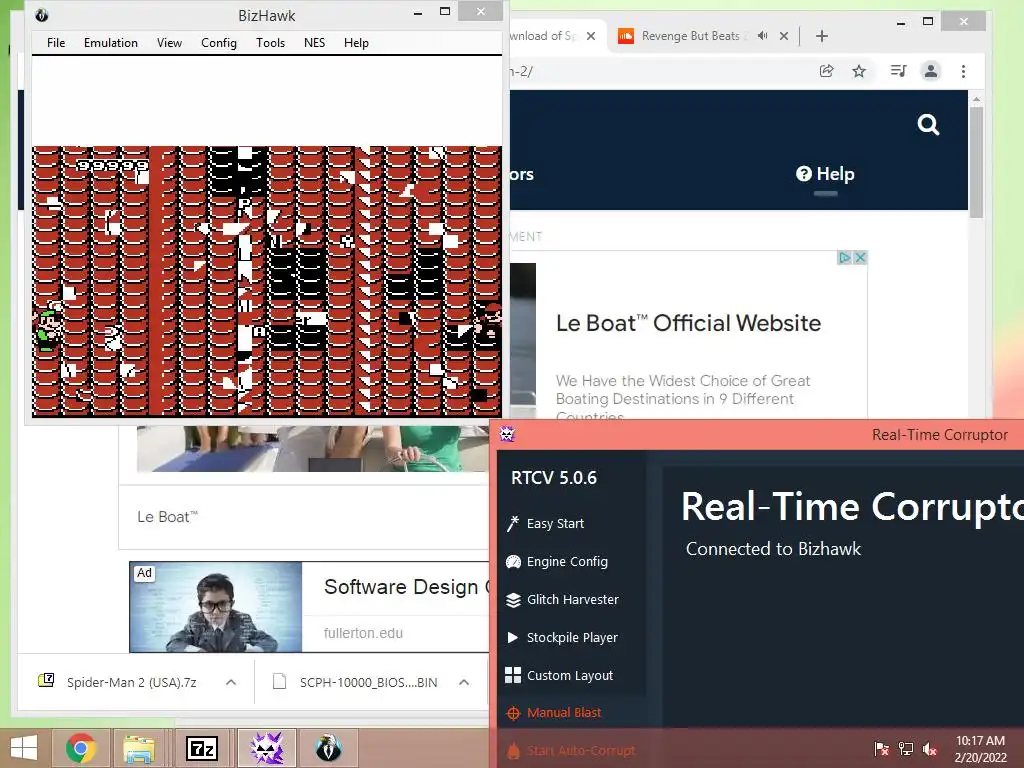Mute audio on the Revenge But Beats tab
The width and height of the screenshot is (1024, 768).
tap(762, 36)
